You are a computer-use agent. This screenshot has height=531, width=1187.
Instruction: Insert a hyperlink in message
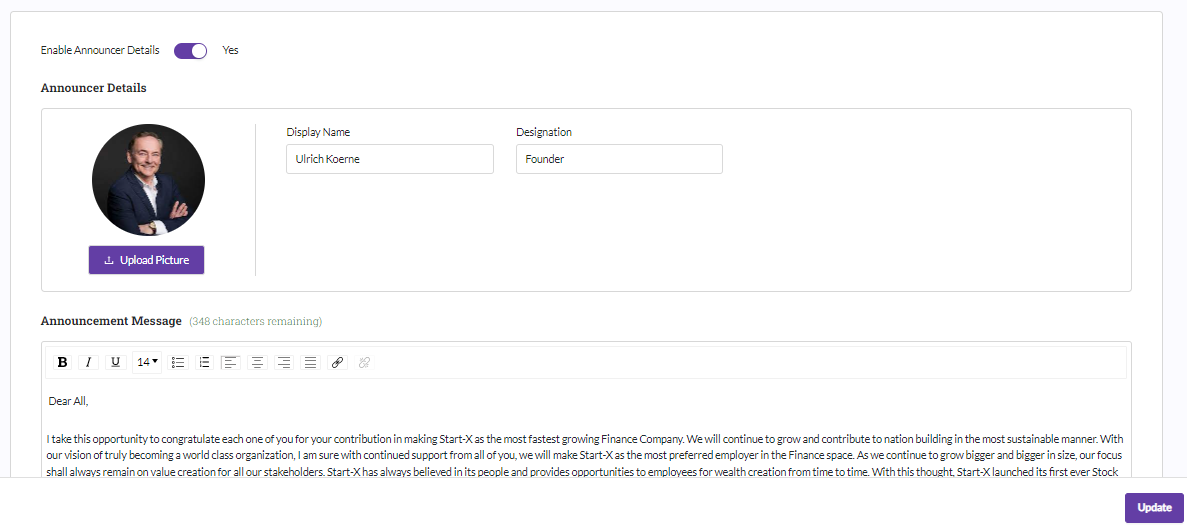tap(338, 362)
